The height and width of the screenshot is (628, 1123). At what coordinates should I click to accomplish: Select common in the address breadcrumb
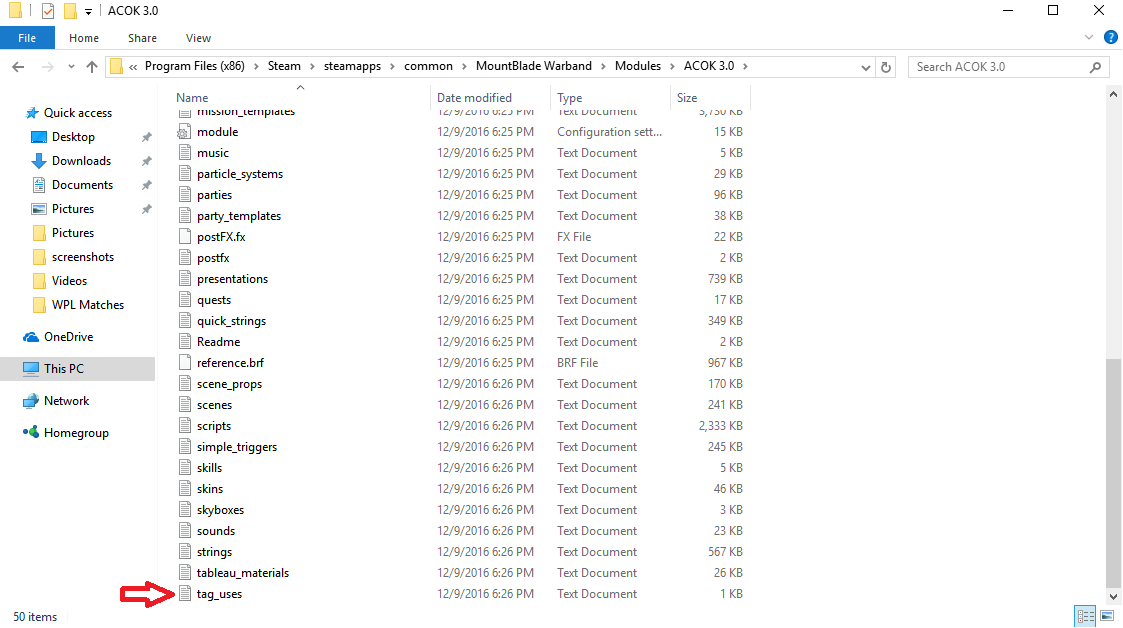428,66
